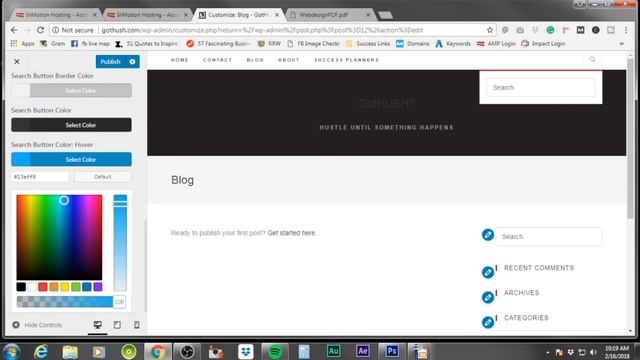Pick the purple palette swatch
This screenshot has height=360, width=640.
point(98,287)
